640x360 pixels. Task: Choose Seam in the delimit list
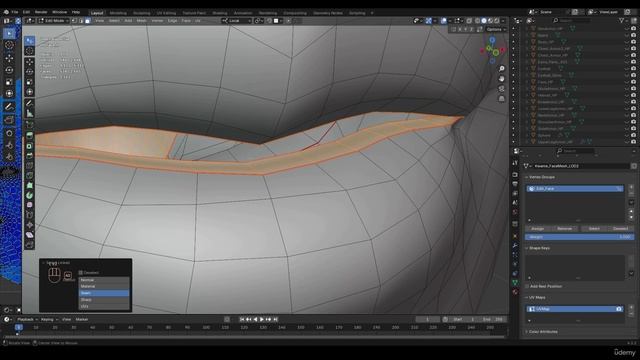click(x=104, y=293)
